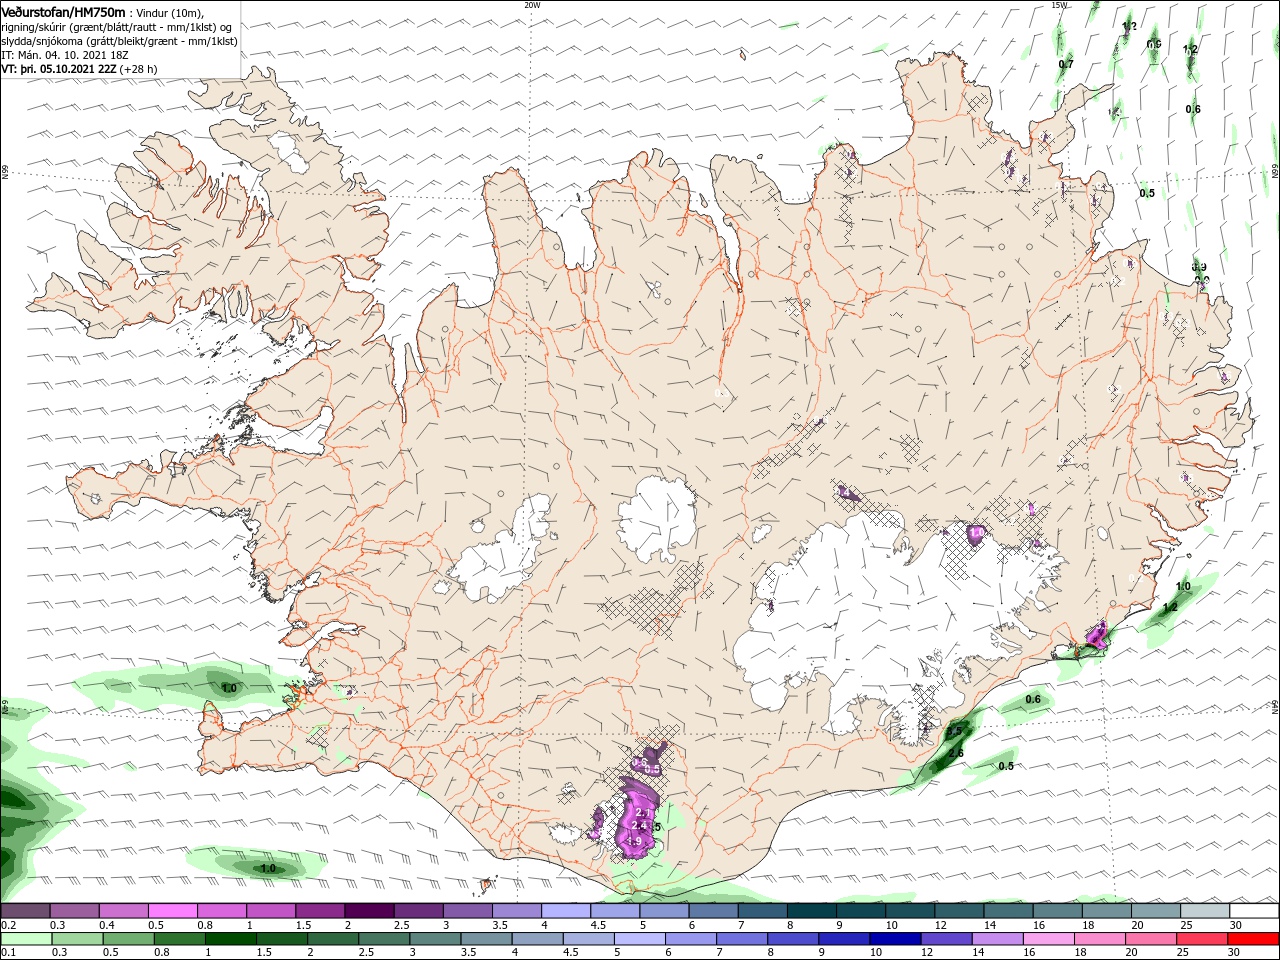This screenshot has height=960, width=1280.
Task: Click dark teal 8–9 swatch, upper legend row
Action: pyautogui.click(x=811, y=911)
